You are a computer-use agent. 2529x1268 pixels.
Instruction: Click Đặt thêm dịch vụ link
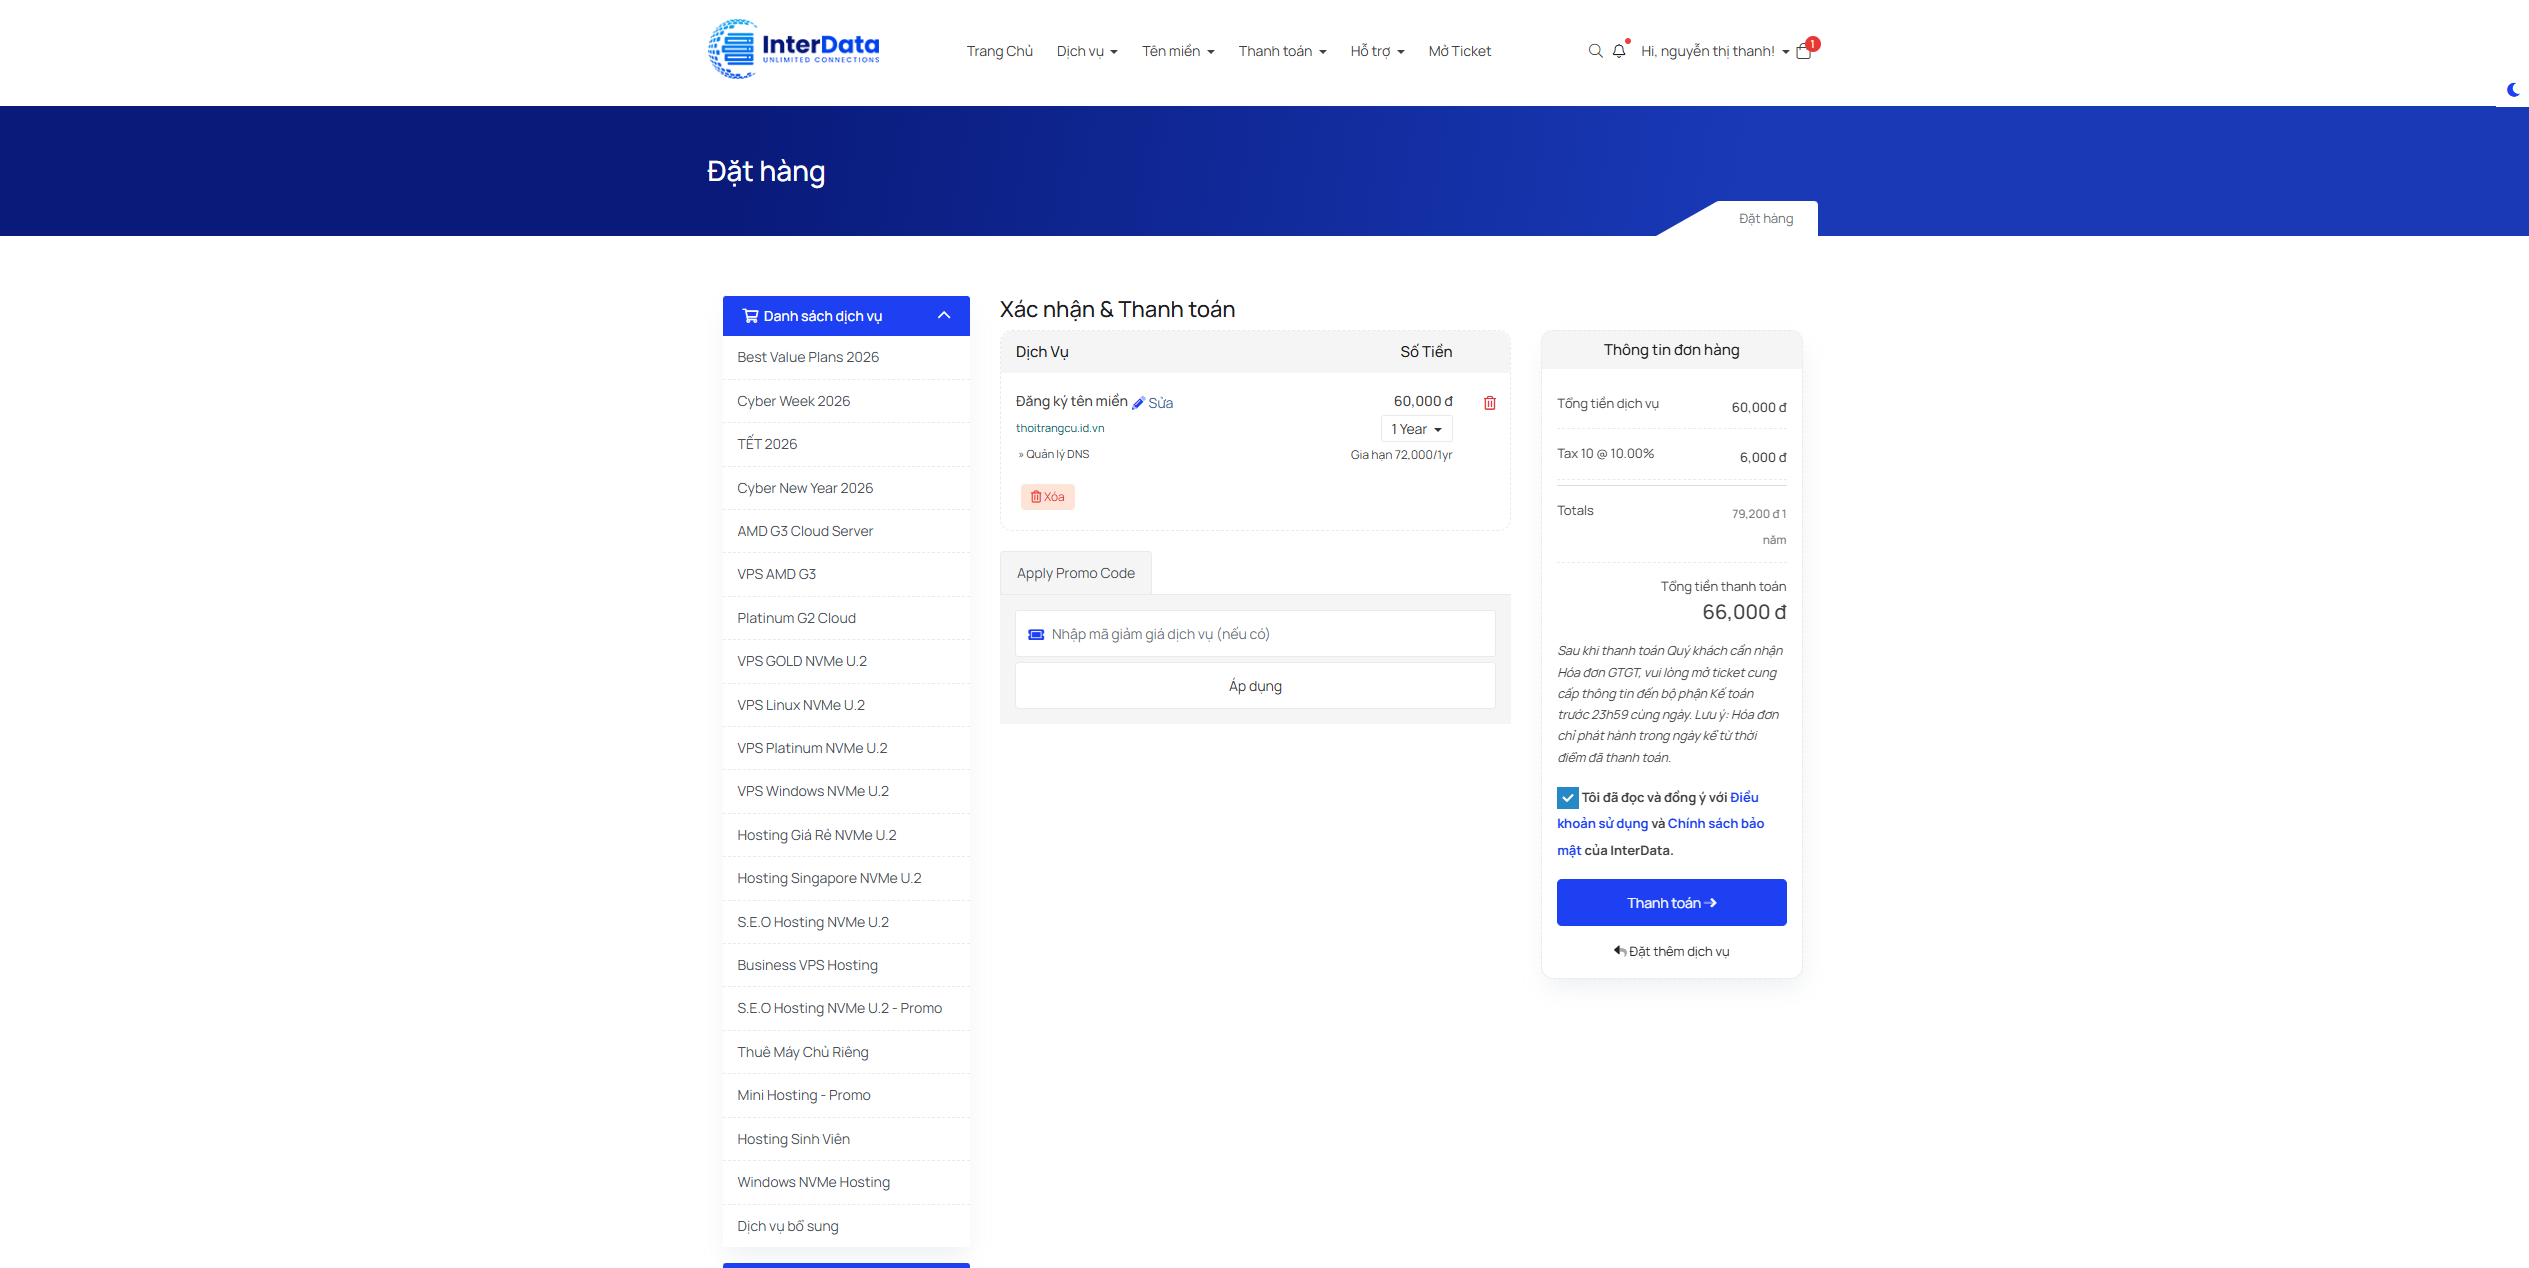click(1671, 951)
